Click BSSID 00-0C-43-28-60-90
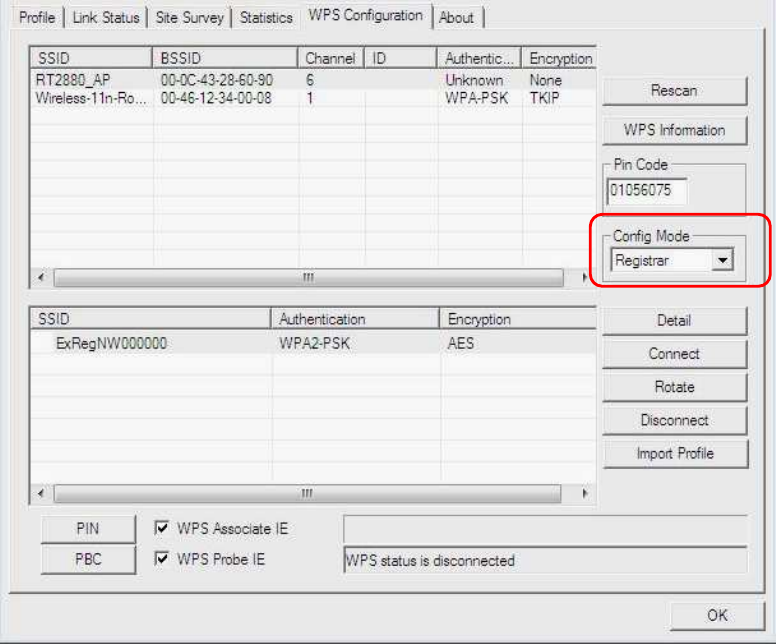776x644 pixels. click(x=217, y=80)
